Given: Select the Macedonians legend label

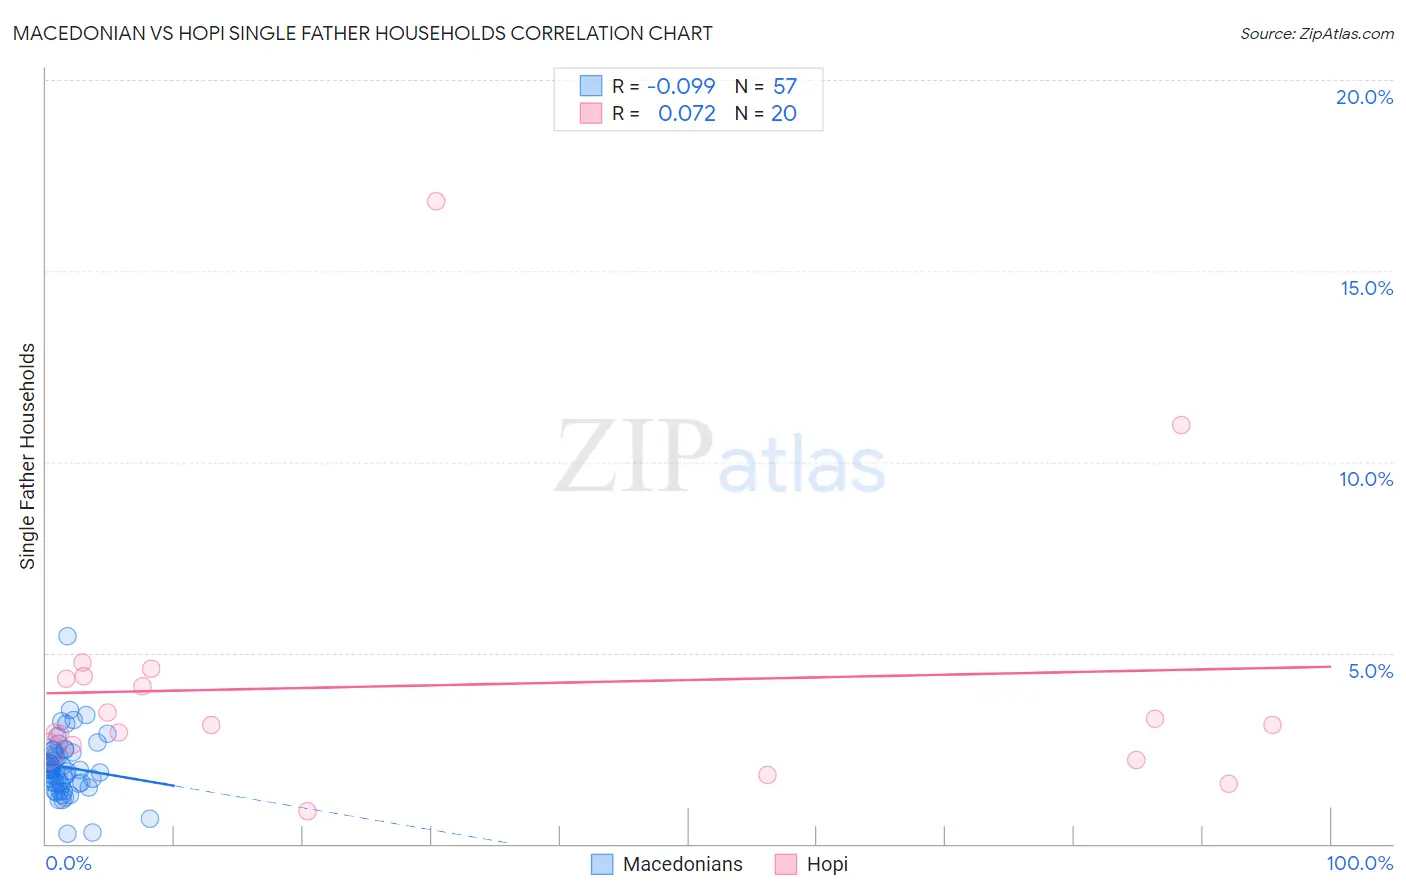Looking at the screenshot, I should [683, 864].
